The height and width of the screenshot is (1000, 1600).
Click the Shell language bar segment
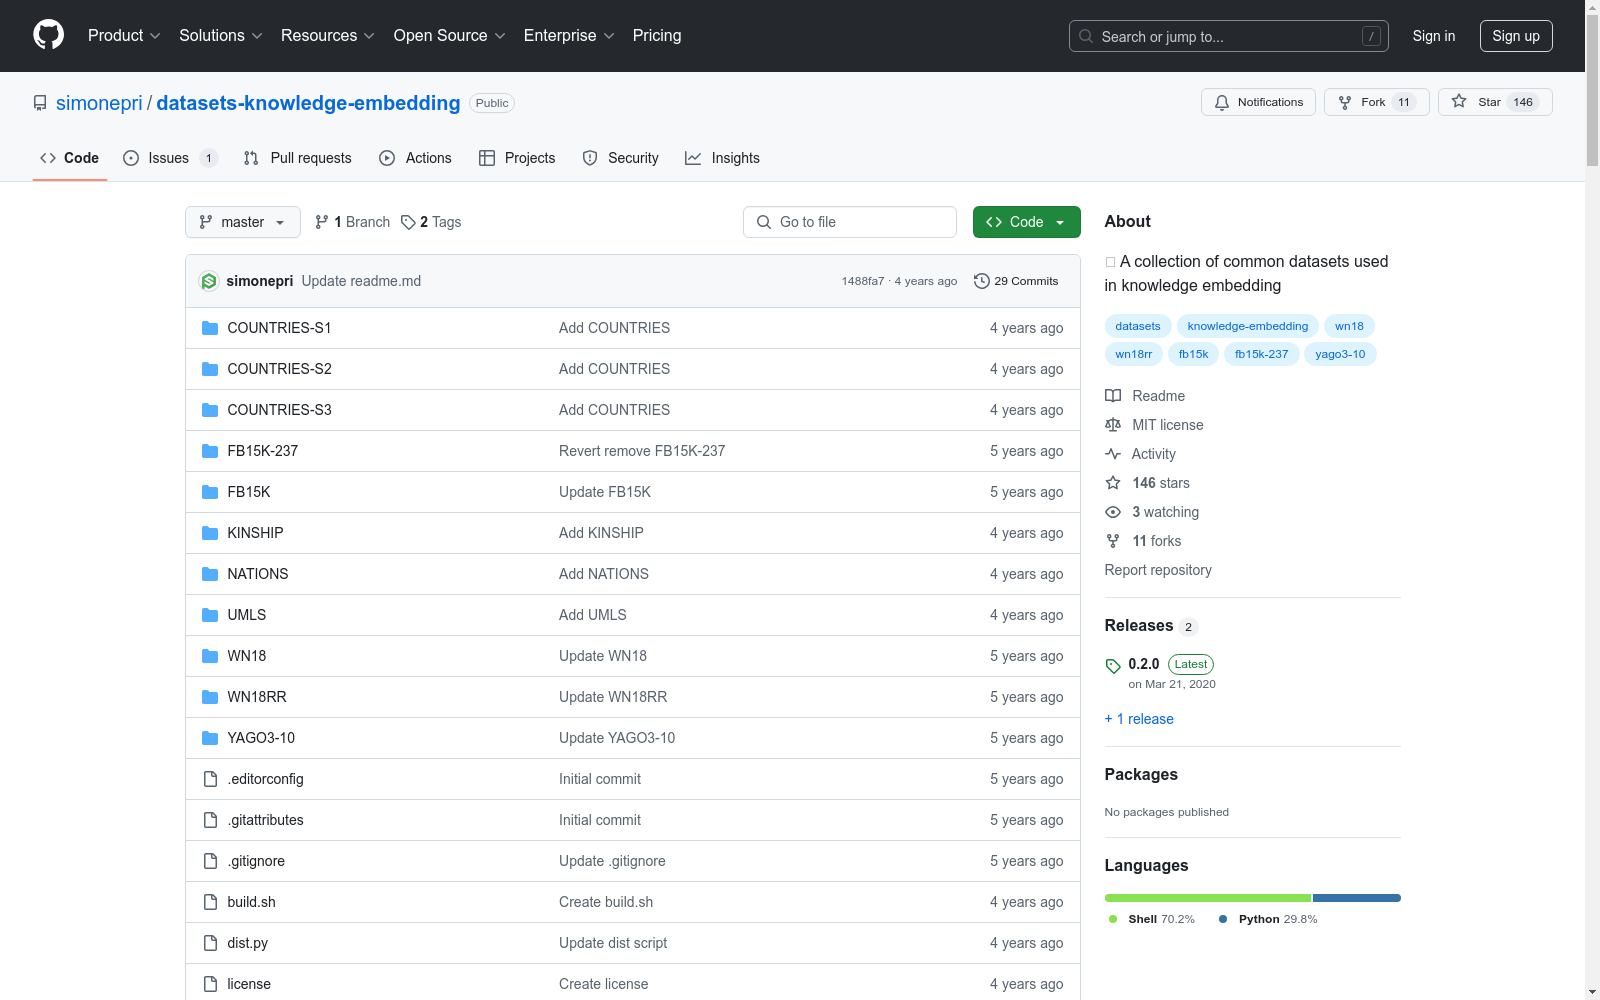[x=1207, y=898]
